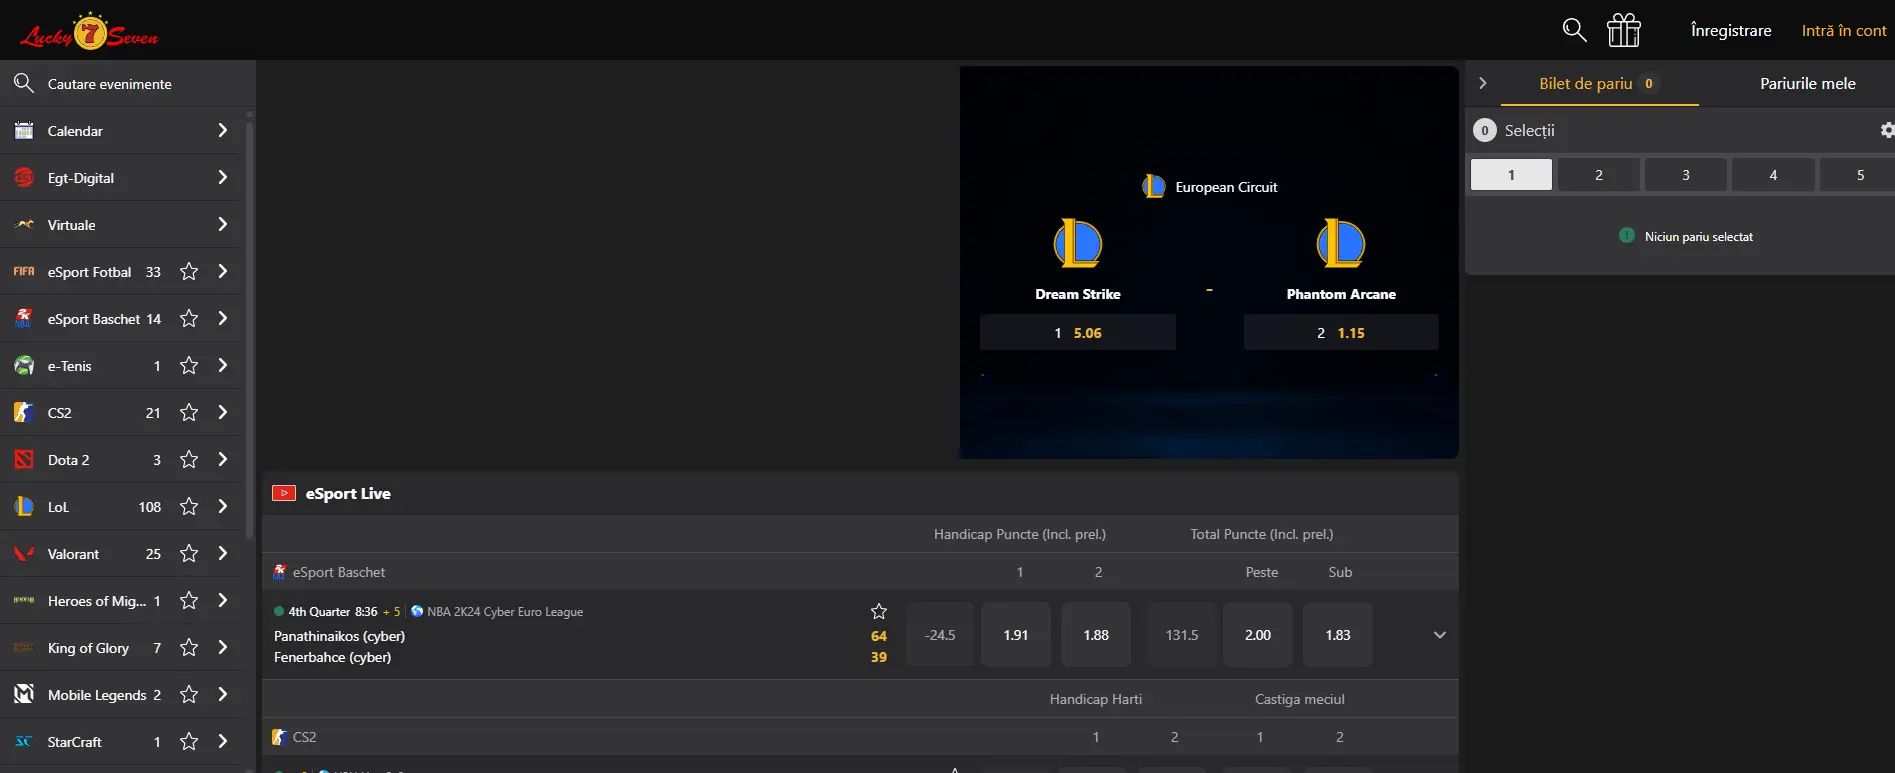Click the eSport Live video icon
The image size is (1895, 773).
coord(284,493)
